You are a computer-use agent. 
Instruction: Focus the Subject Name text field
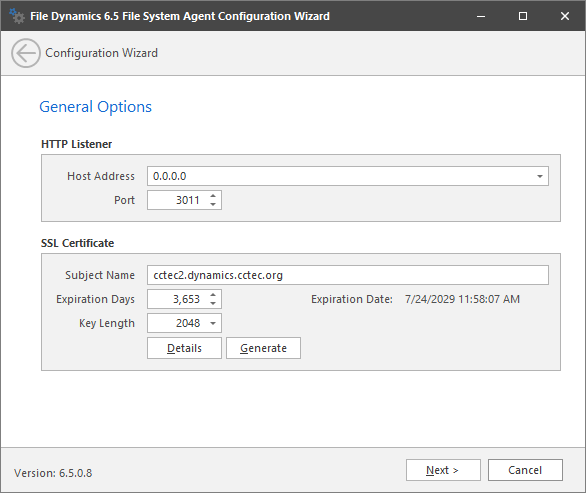click(x=348, y=275)
